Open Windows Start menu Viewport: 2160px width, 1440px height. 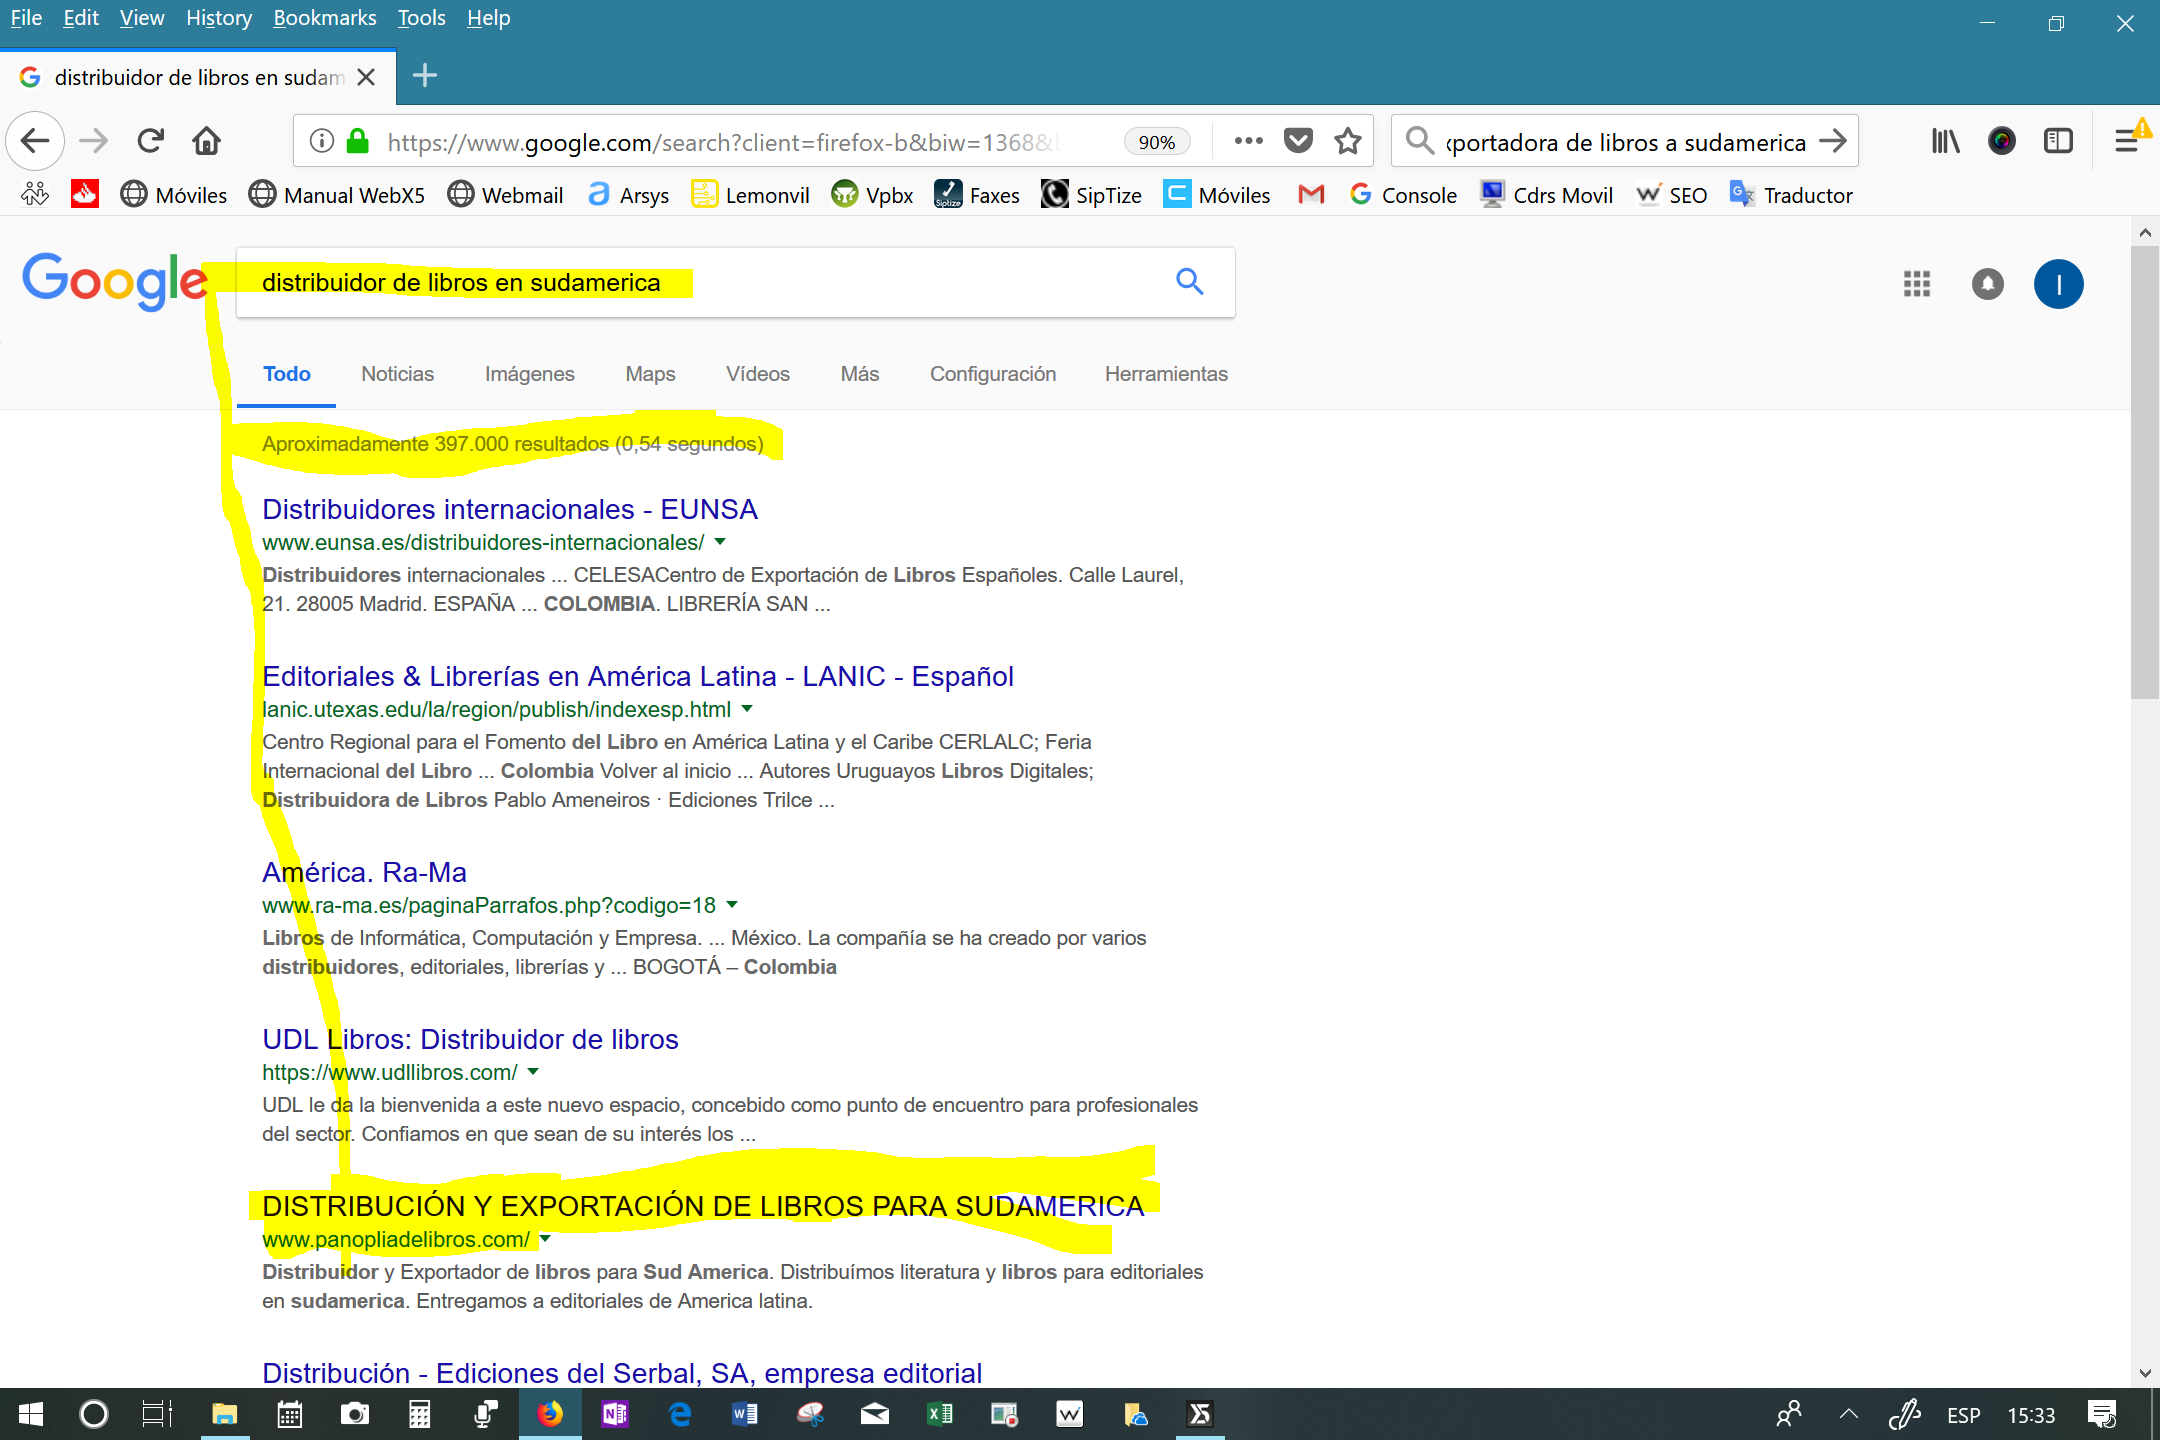[31, 1414]
